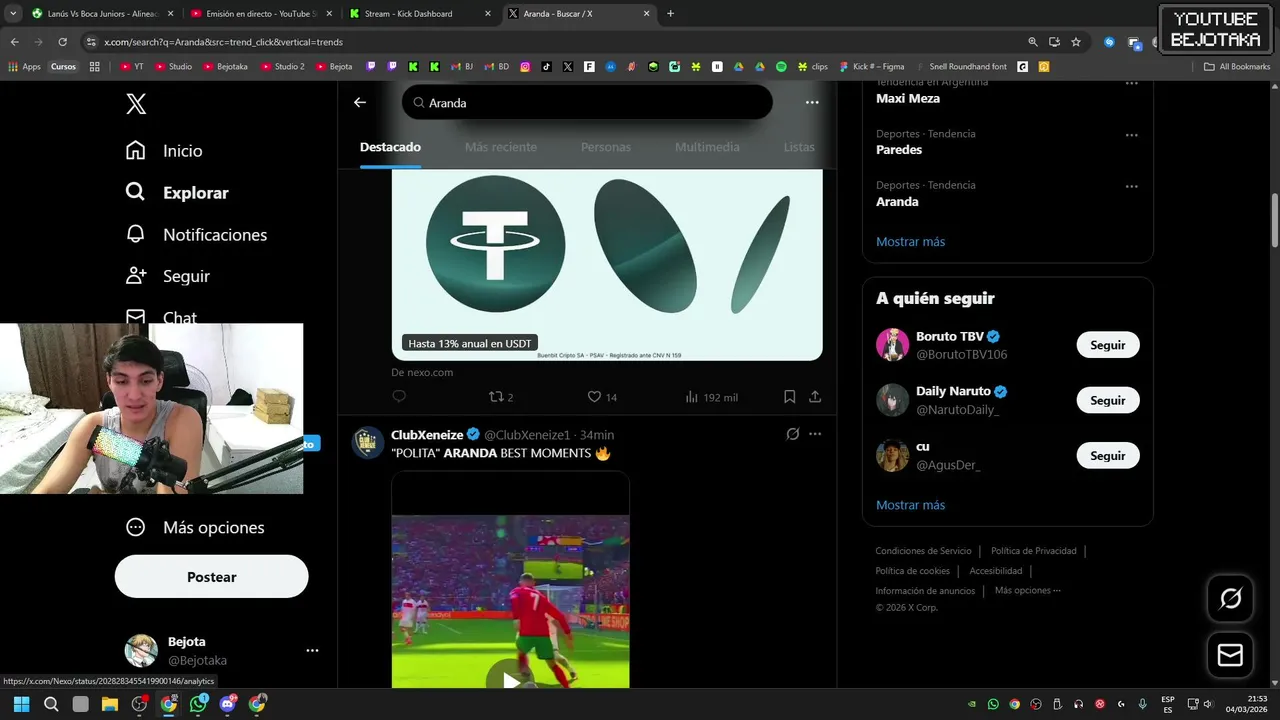Follow Boruto TBV

pos(1108,345)
